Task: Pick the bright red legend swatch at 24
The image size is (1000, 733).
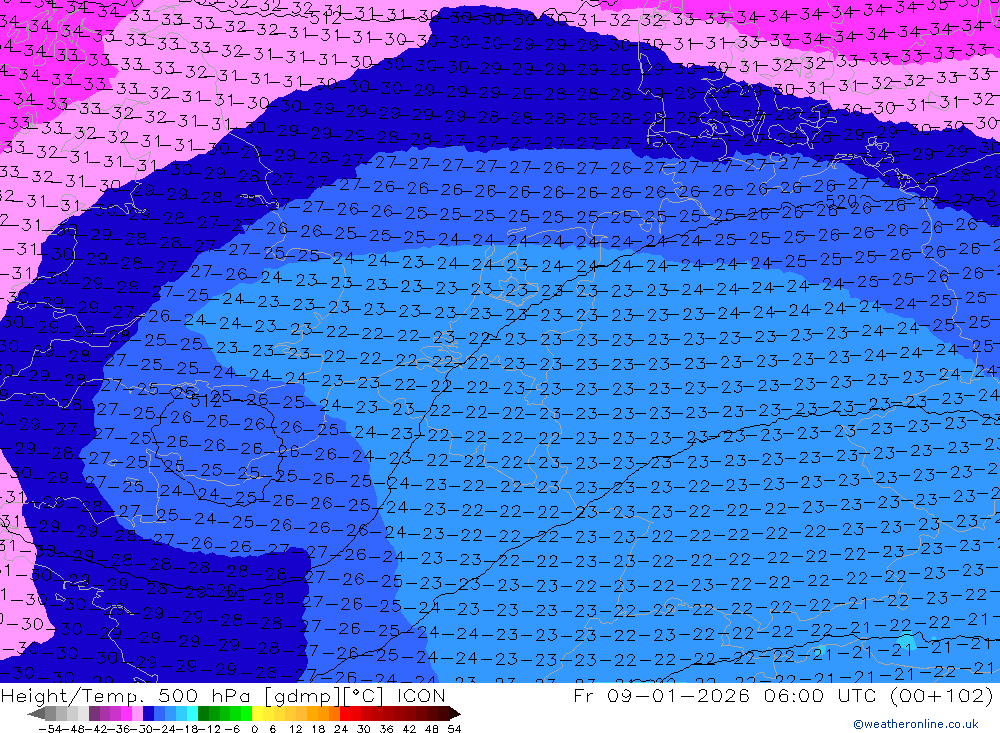Action: tap(345, 713)
